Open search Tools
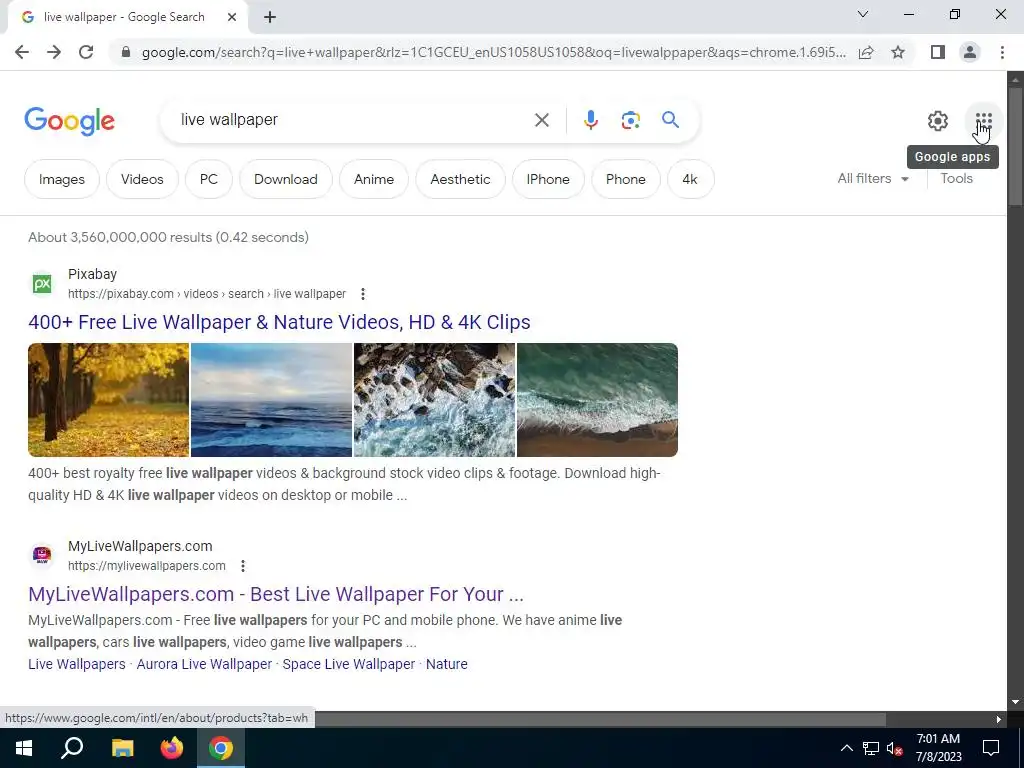This screenshot has width=1024, height=768. tap(956, 179)
